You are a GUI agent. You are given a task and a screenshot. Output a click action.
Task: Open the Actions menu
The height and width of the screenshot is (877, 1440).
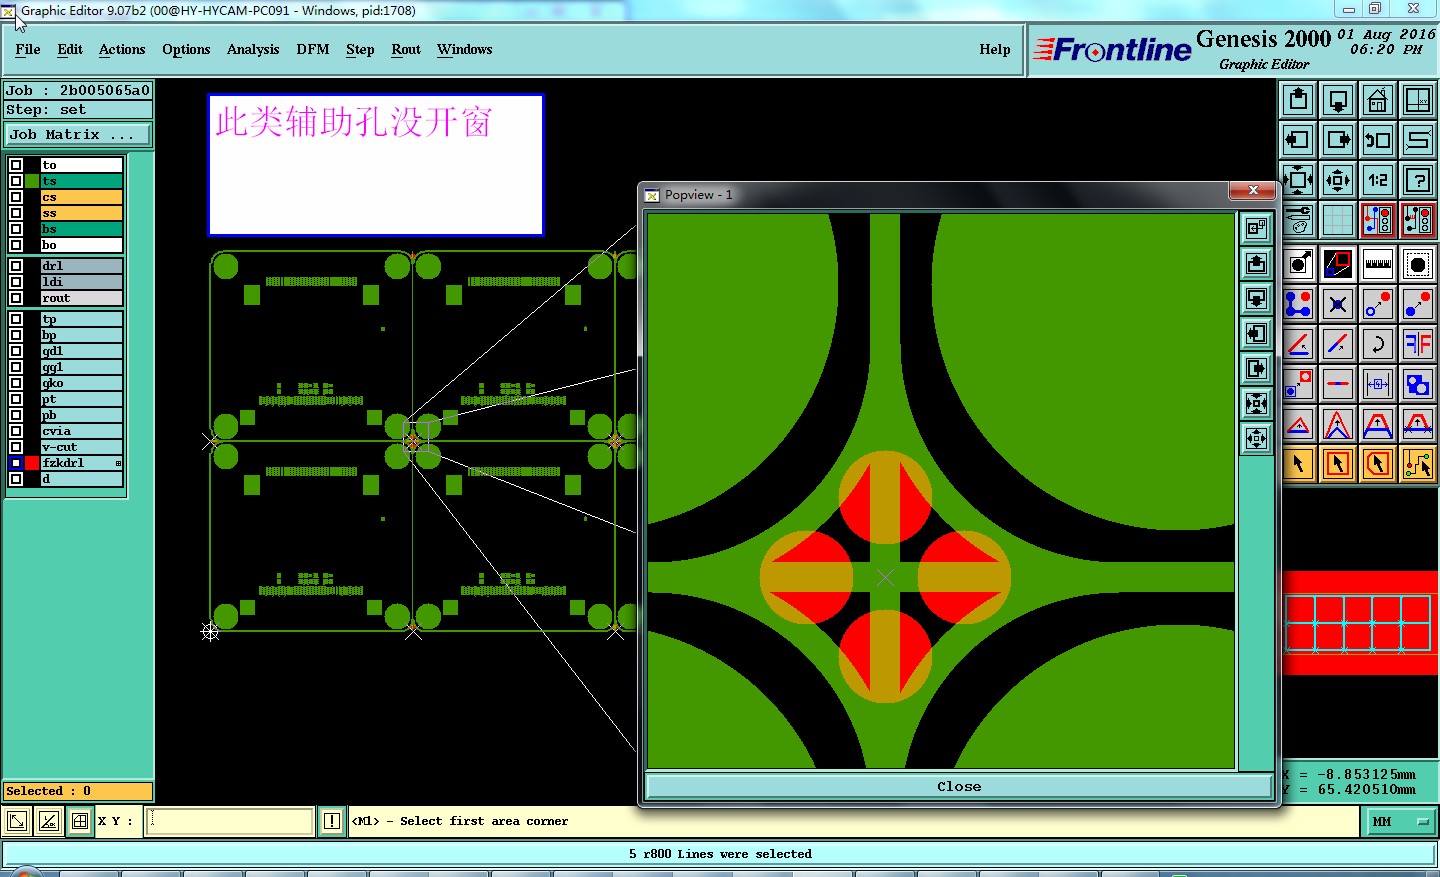coord(122,49)
